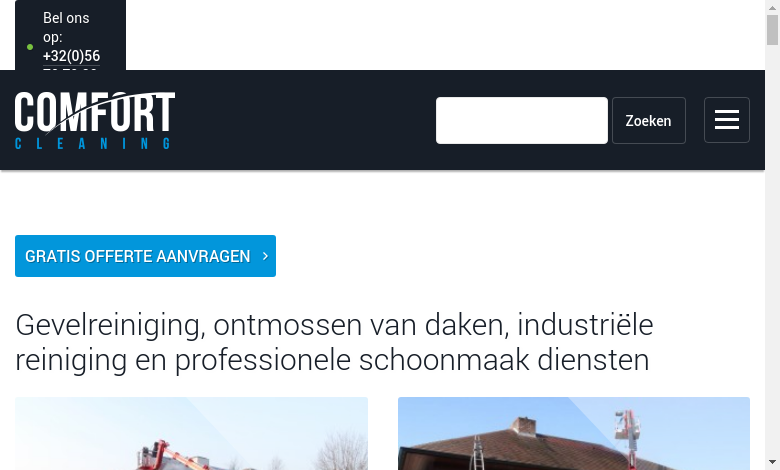The width and height of the screenshot is (780, 470).
Task: Click the Gevelreiniging heading text
Action: (x=334, y=342)
